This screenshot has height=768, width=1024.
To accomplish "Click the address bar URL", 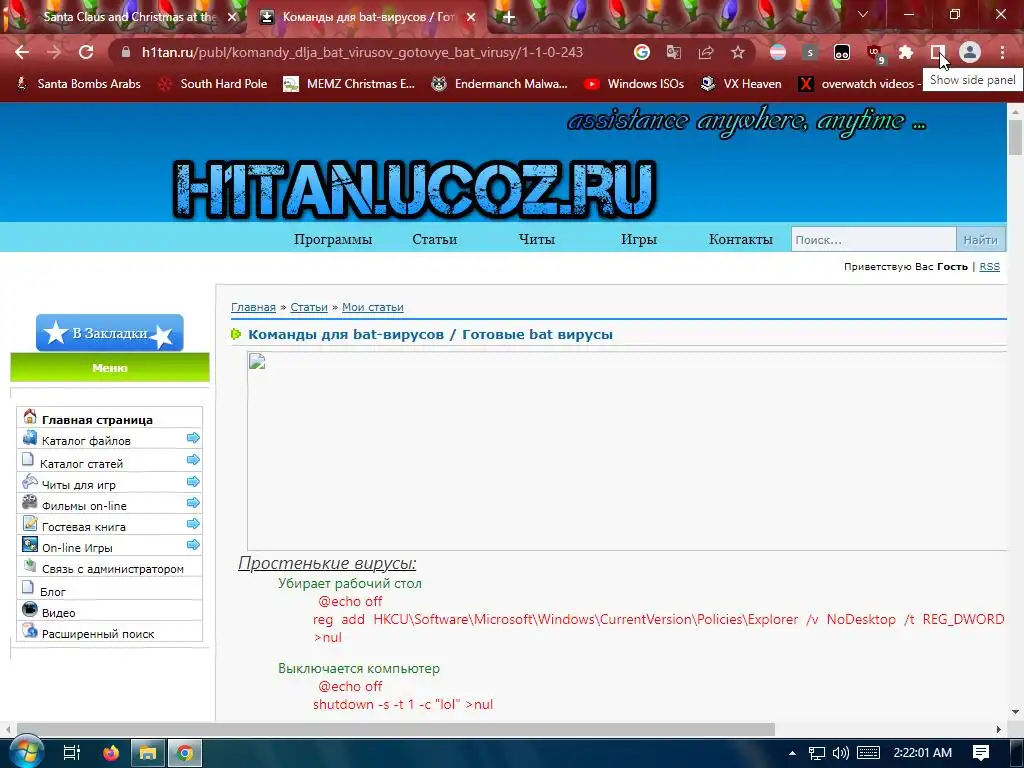I will coord(362,52).
